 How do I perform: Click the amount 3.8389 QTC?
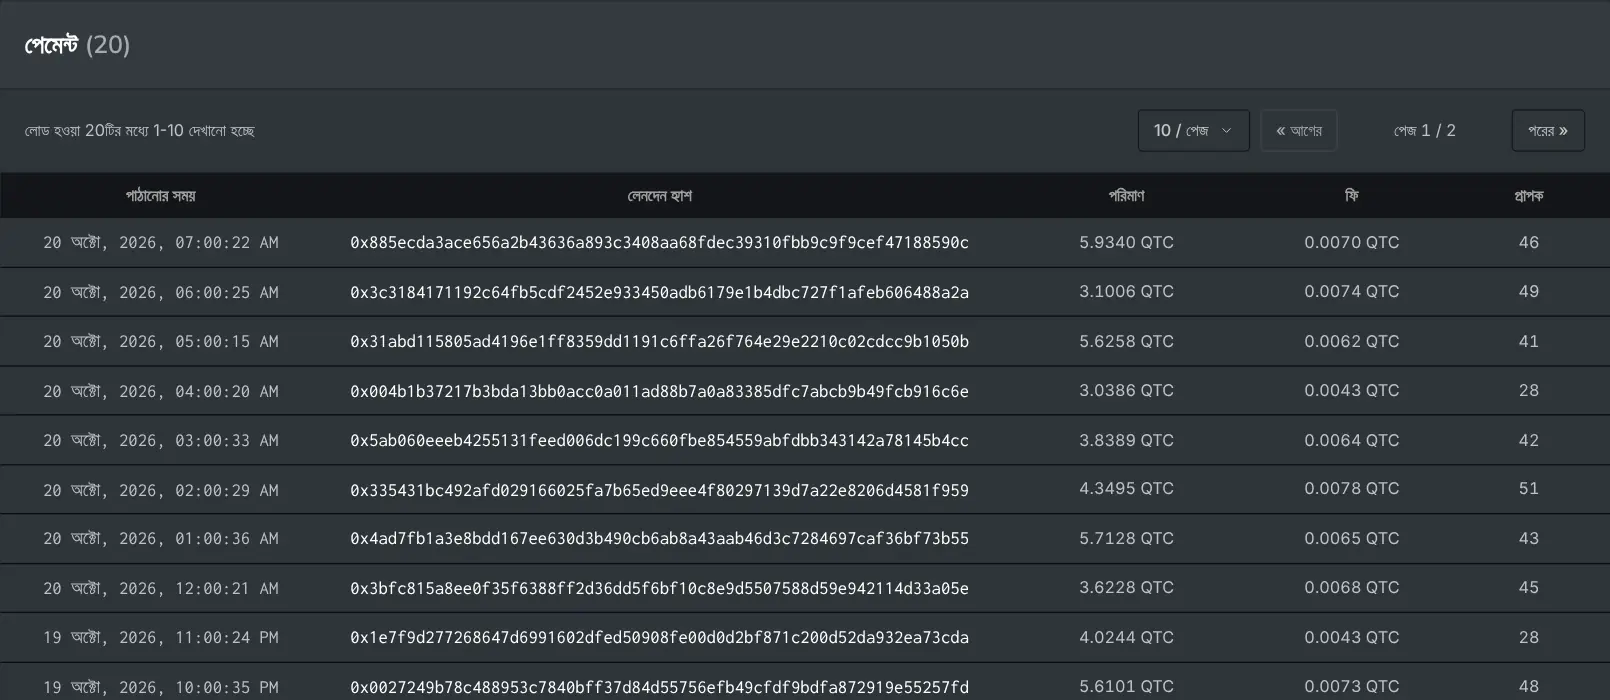[x=1127, y=440]
